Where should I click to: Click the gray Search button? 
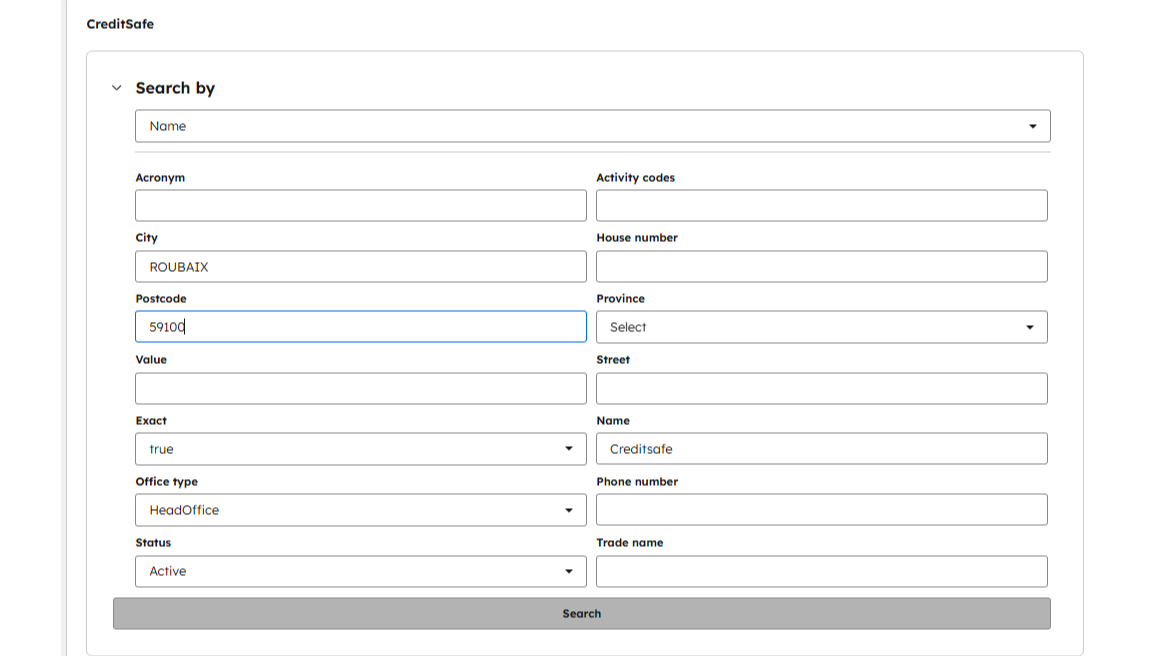pyautogui.click(x=582, y=614)
